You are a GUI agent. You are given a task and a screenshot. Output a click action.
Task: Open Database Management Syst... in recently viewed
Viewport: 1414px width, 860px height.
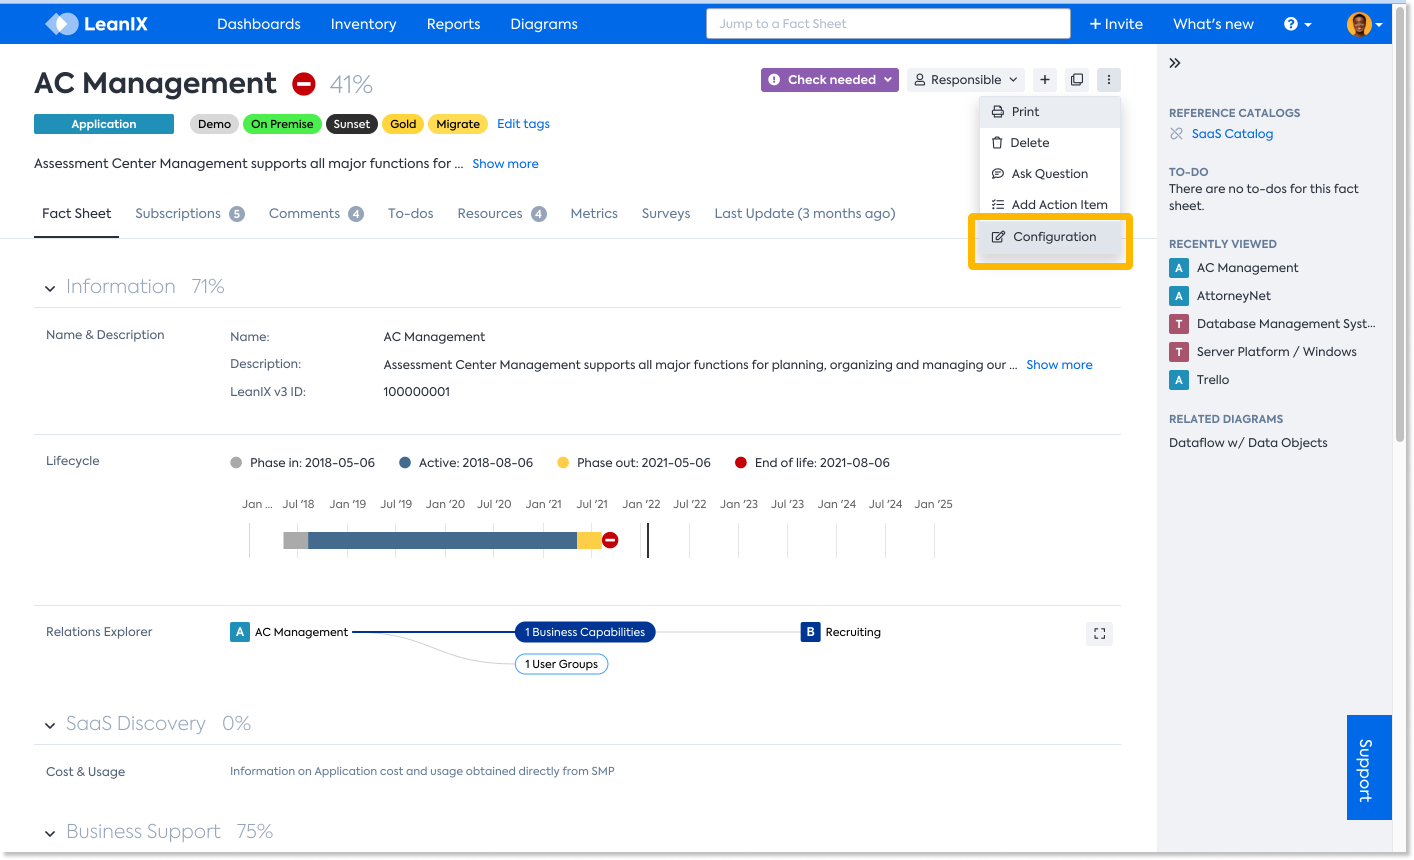(x=1272, y=324)
